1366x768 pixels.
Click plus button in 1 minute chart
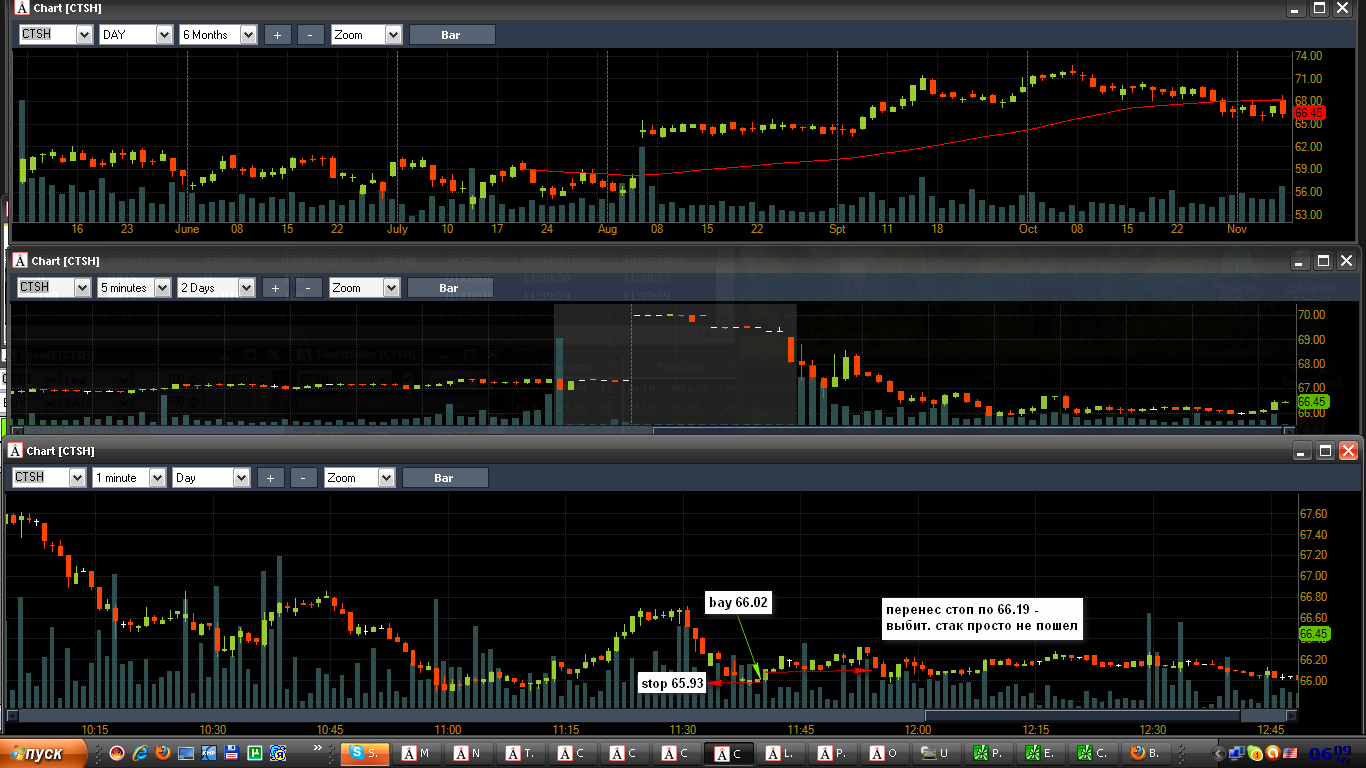[x=270, y=477]
